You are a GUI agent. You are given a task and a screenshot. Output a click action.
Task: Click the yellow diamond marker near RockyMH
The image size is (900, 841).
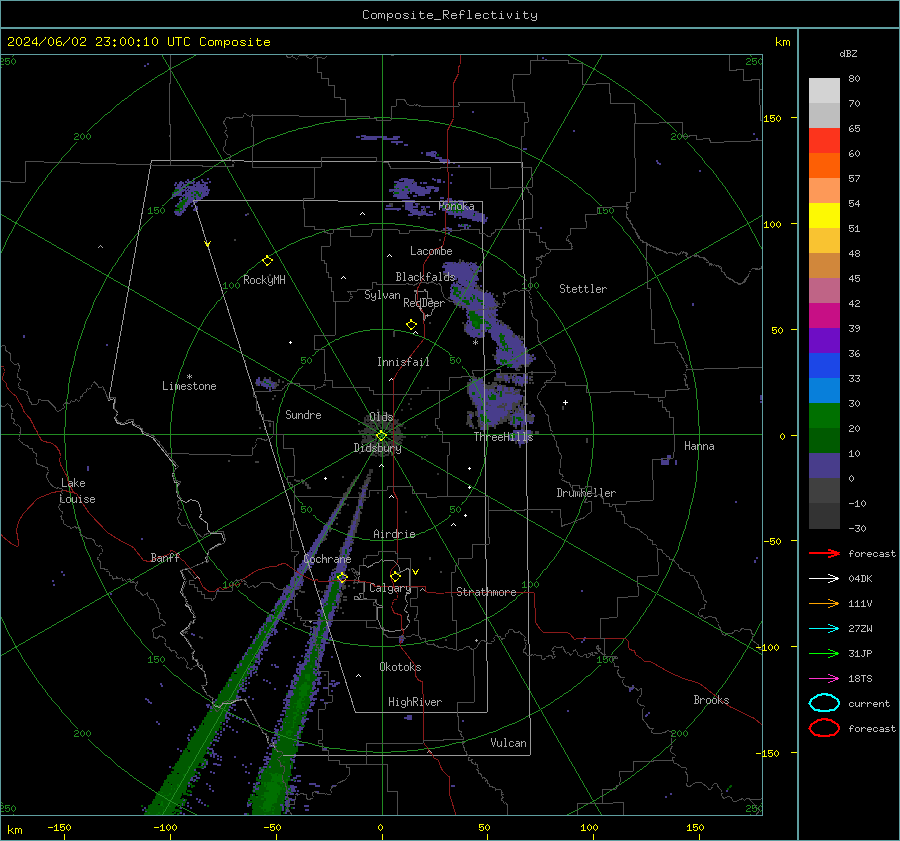click(267, 261)
